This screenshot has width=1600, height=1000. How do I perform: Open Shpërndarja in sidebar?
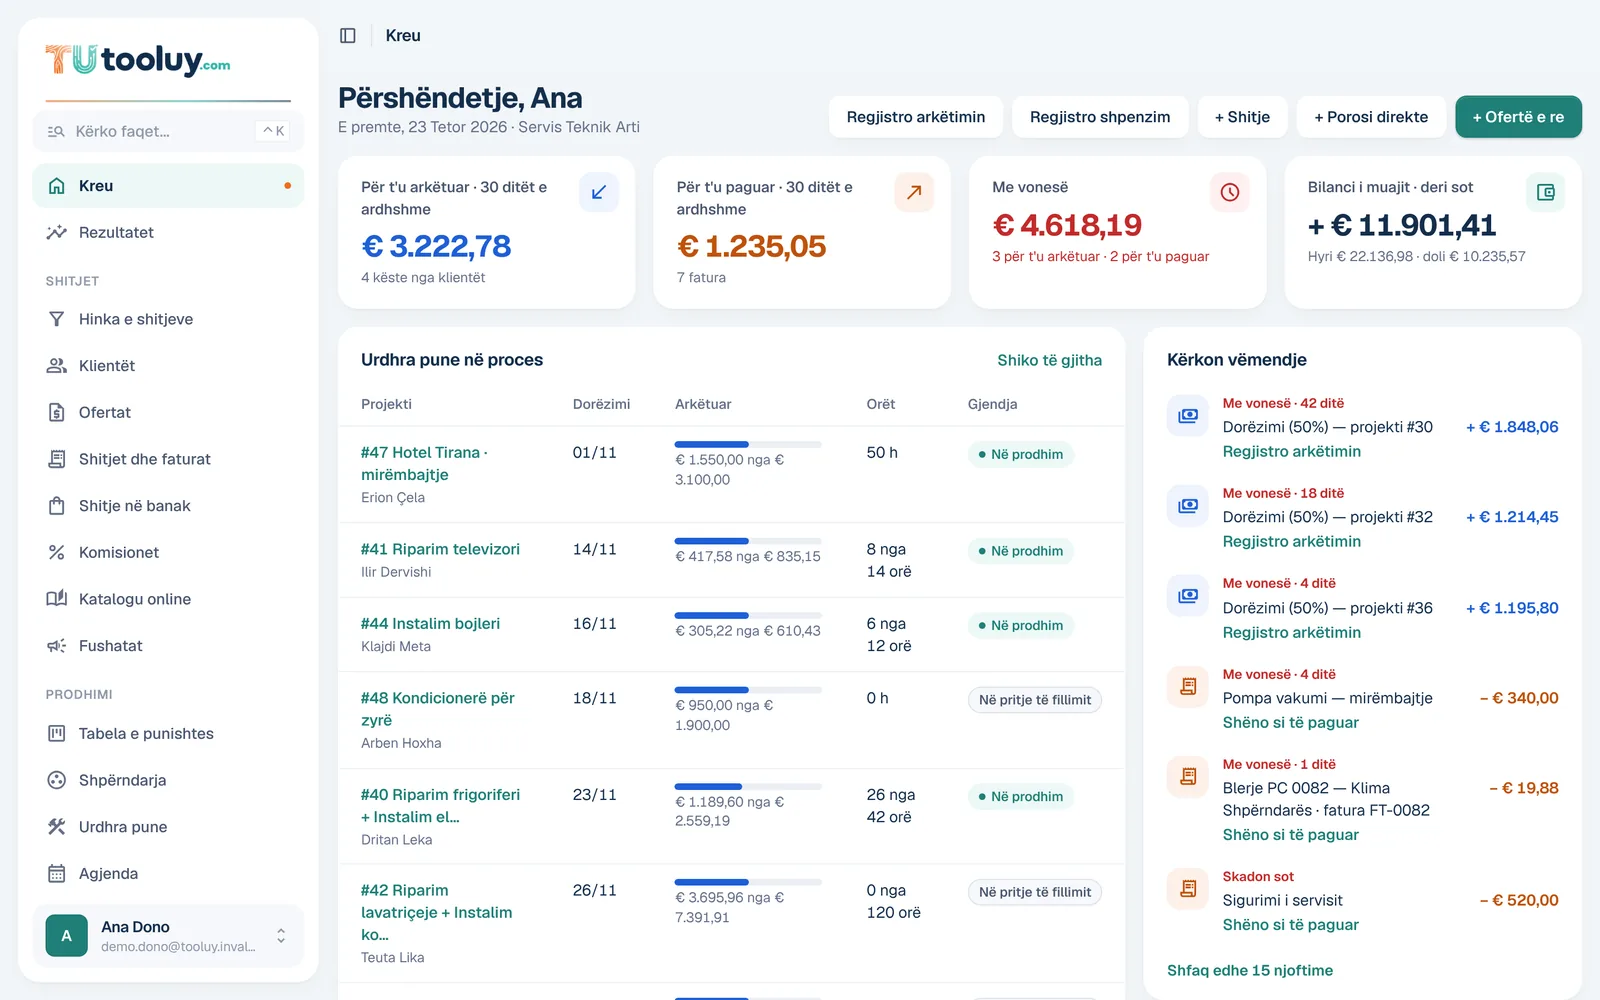168,780
